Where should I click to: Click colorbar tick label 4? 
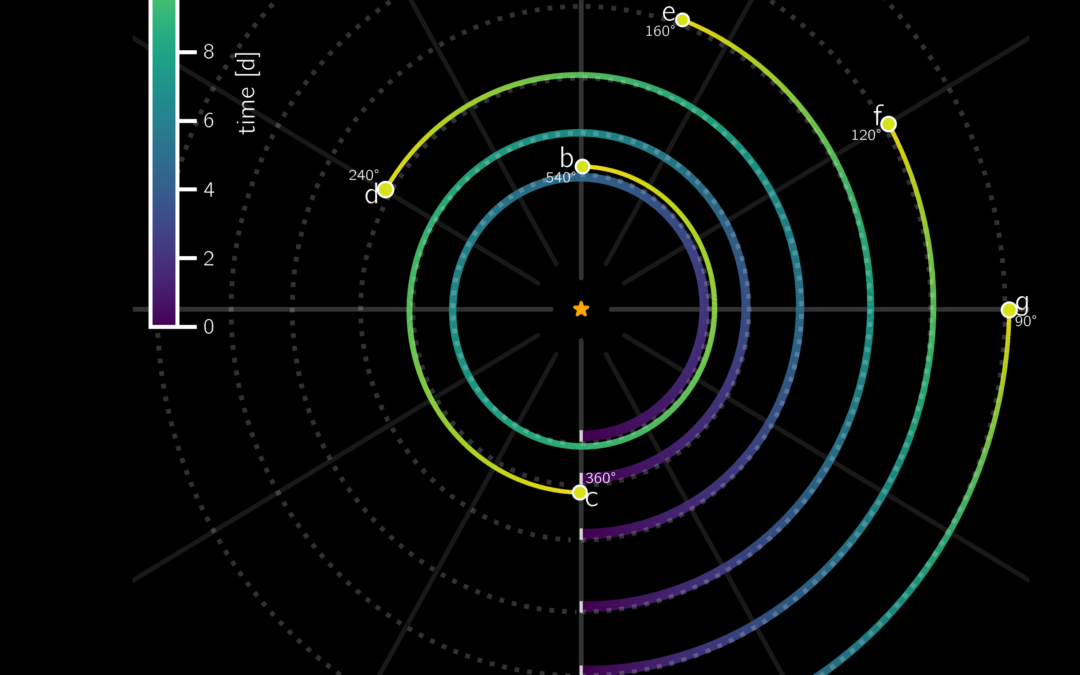(x=209, y=189)
